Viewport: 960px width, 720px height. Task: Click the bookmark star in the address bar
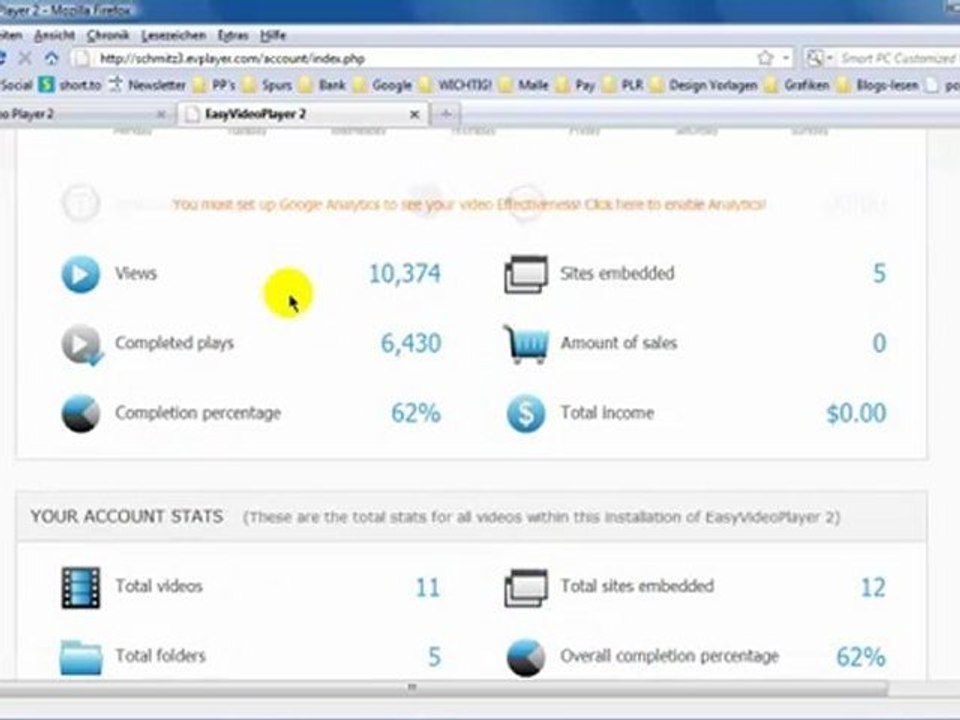tap(765, 58)
